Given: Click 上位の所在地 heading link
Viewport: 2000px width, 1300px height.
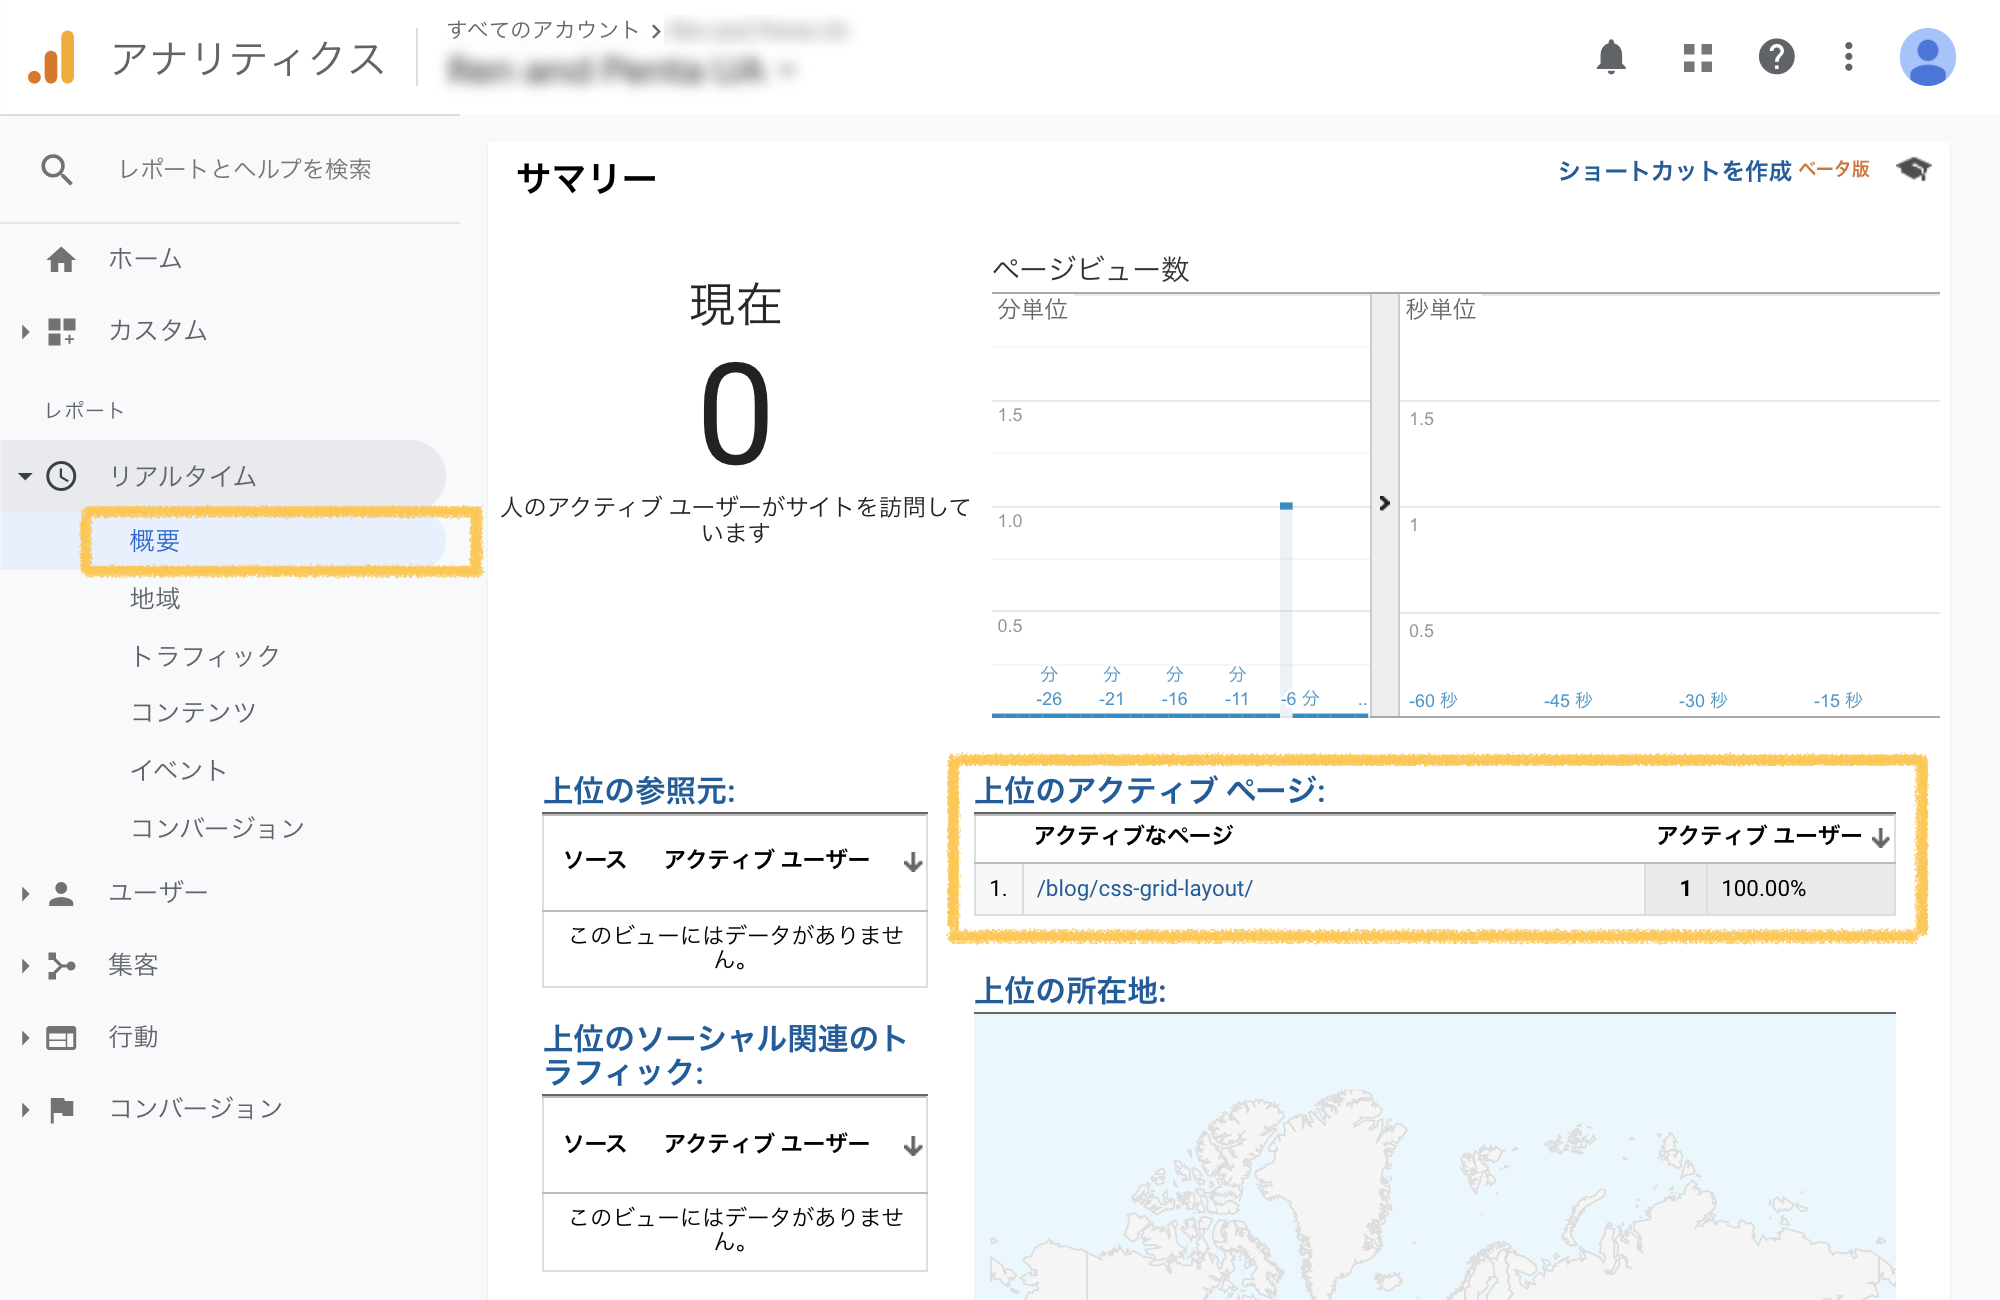Looking at the screenshot, I should (1070, 990).
